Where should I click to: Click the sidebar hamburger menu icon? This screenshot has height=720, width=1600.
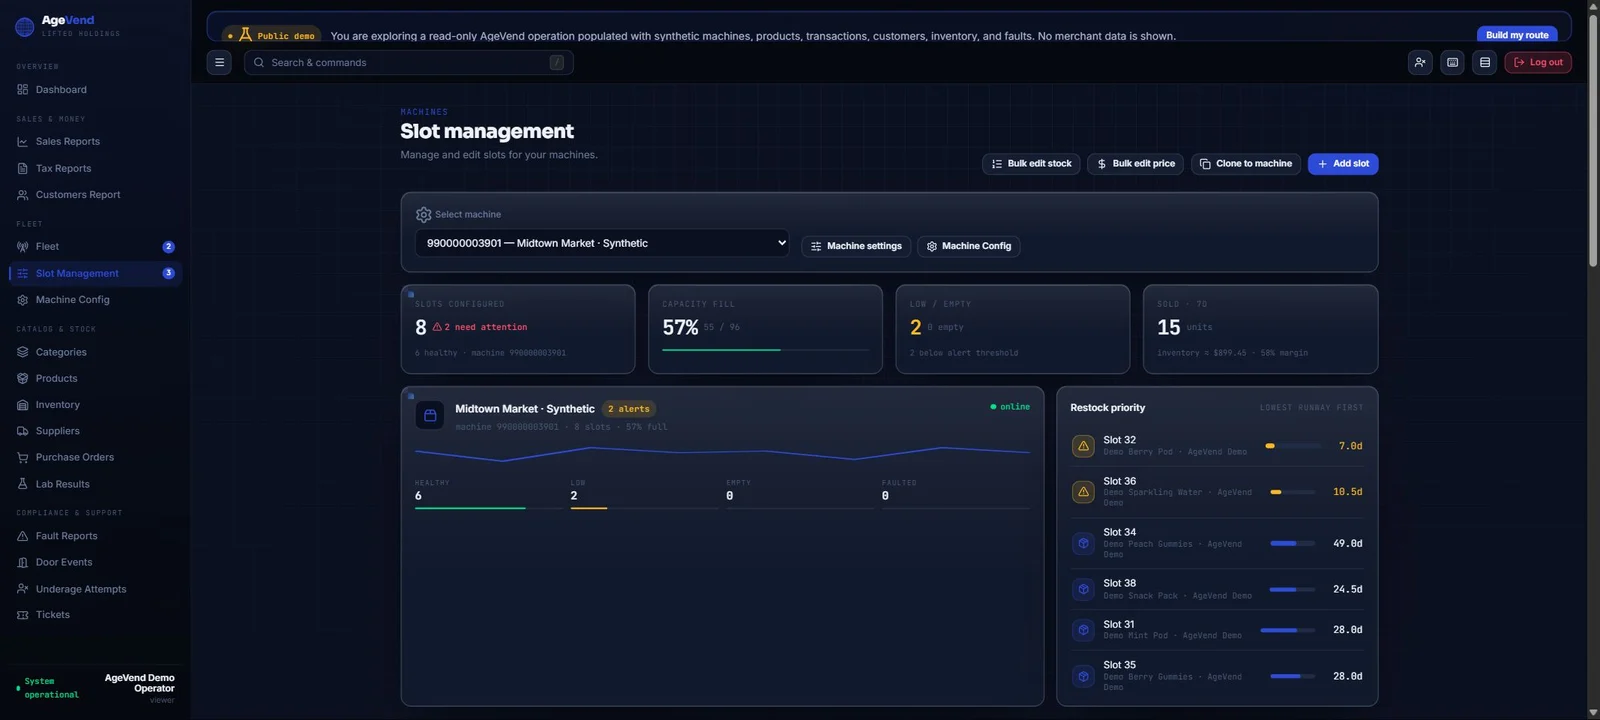pyautogui.click(x=219, y=62)
